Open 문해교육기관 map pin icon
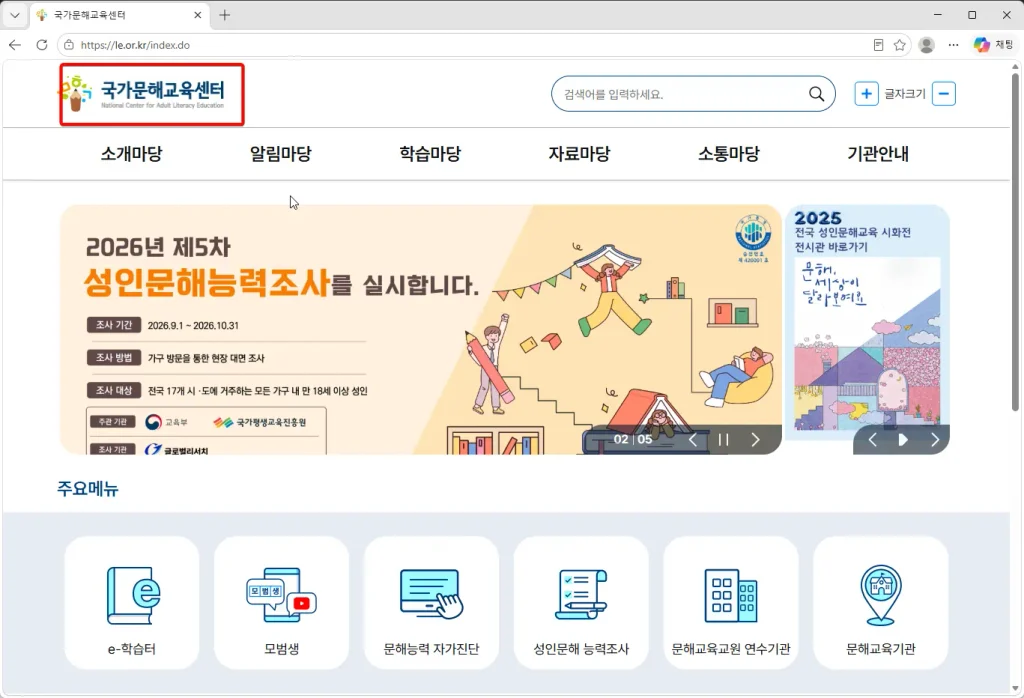This screenshot has height=698, width=1024. click(x=880, y=595)
